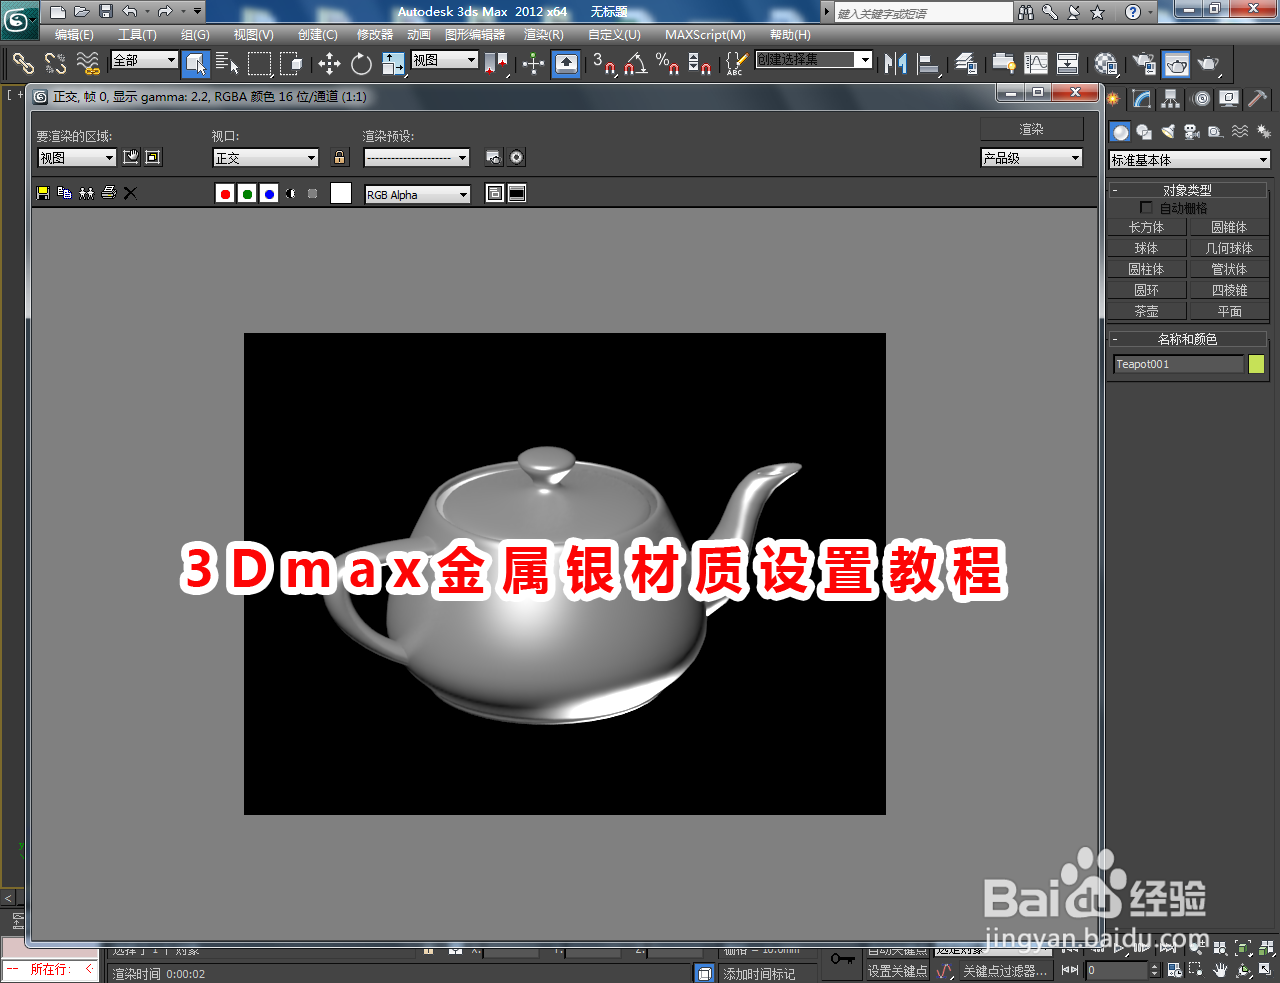Click the 渲染 render button
This screenshot has height=983, width=1280.
click(1031, 128)
